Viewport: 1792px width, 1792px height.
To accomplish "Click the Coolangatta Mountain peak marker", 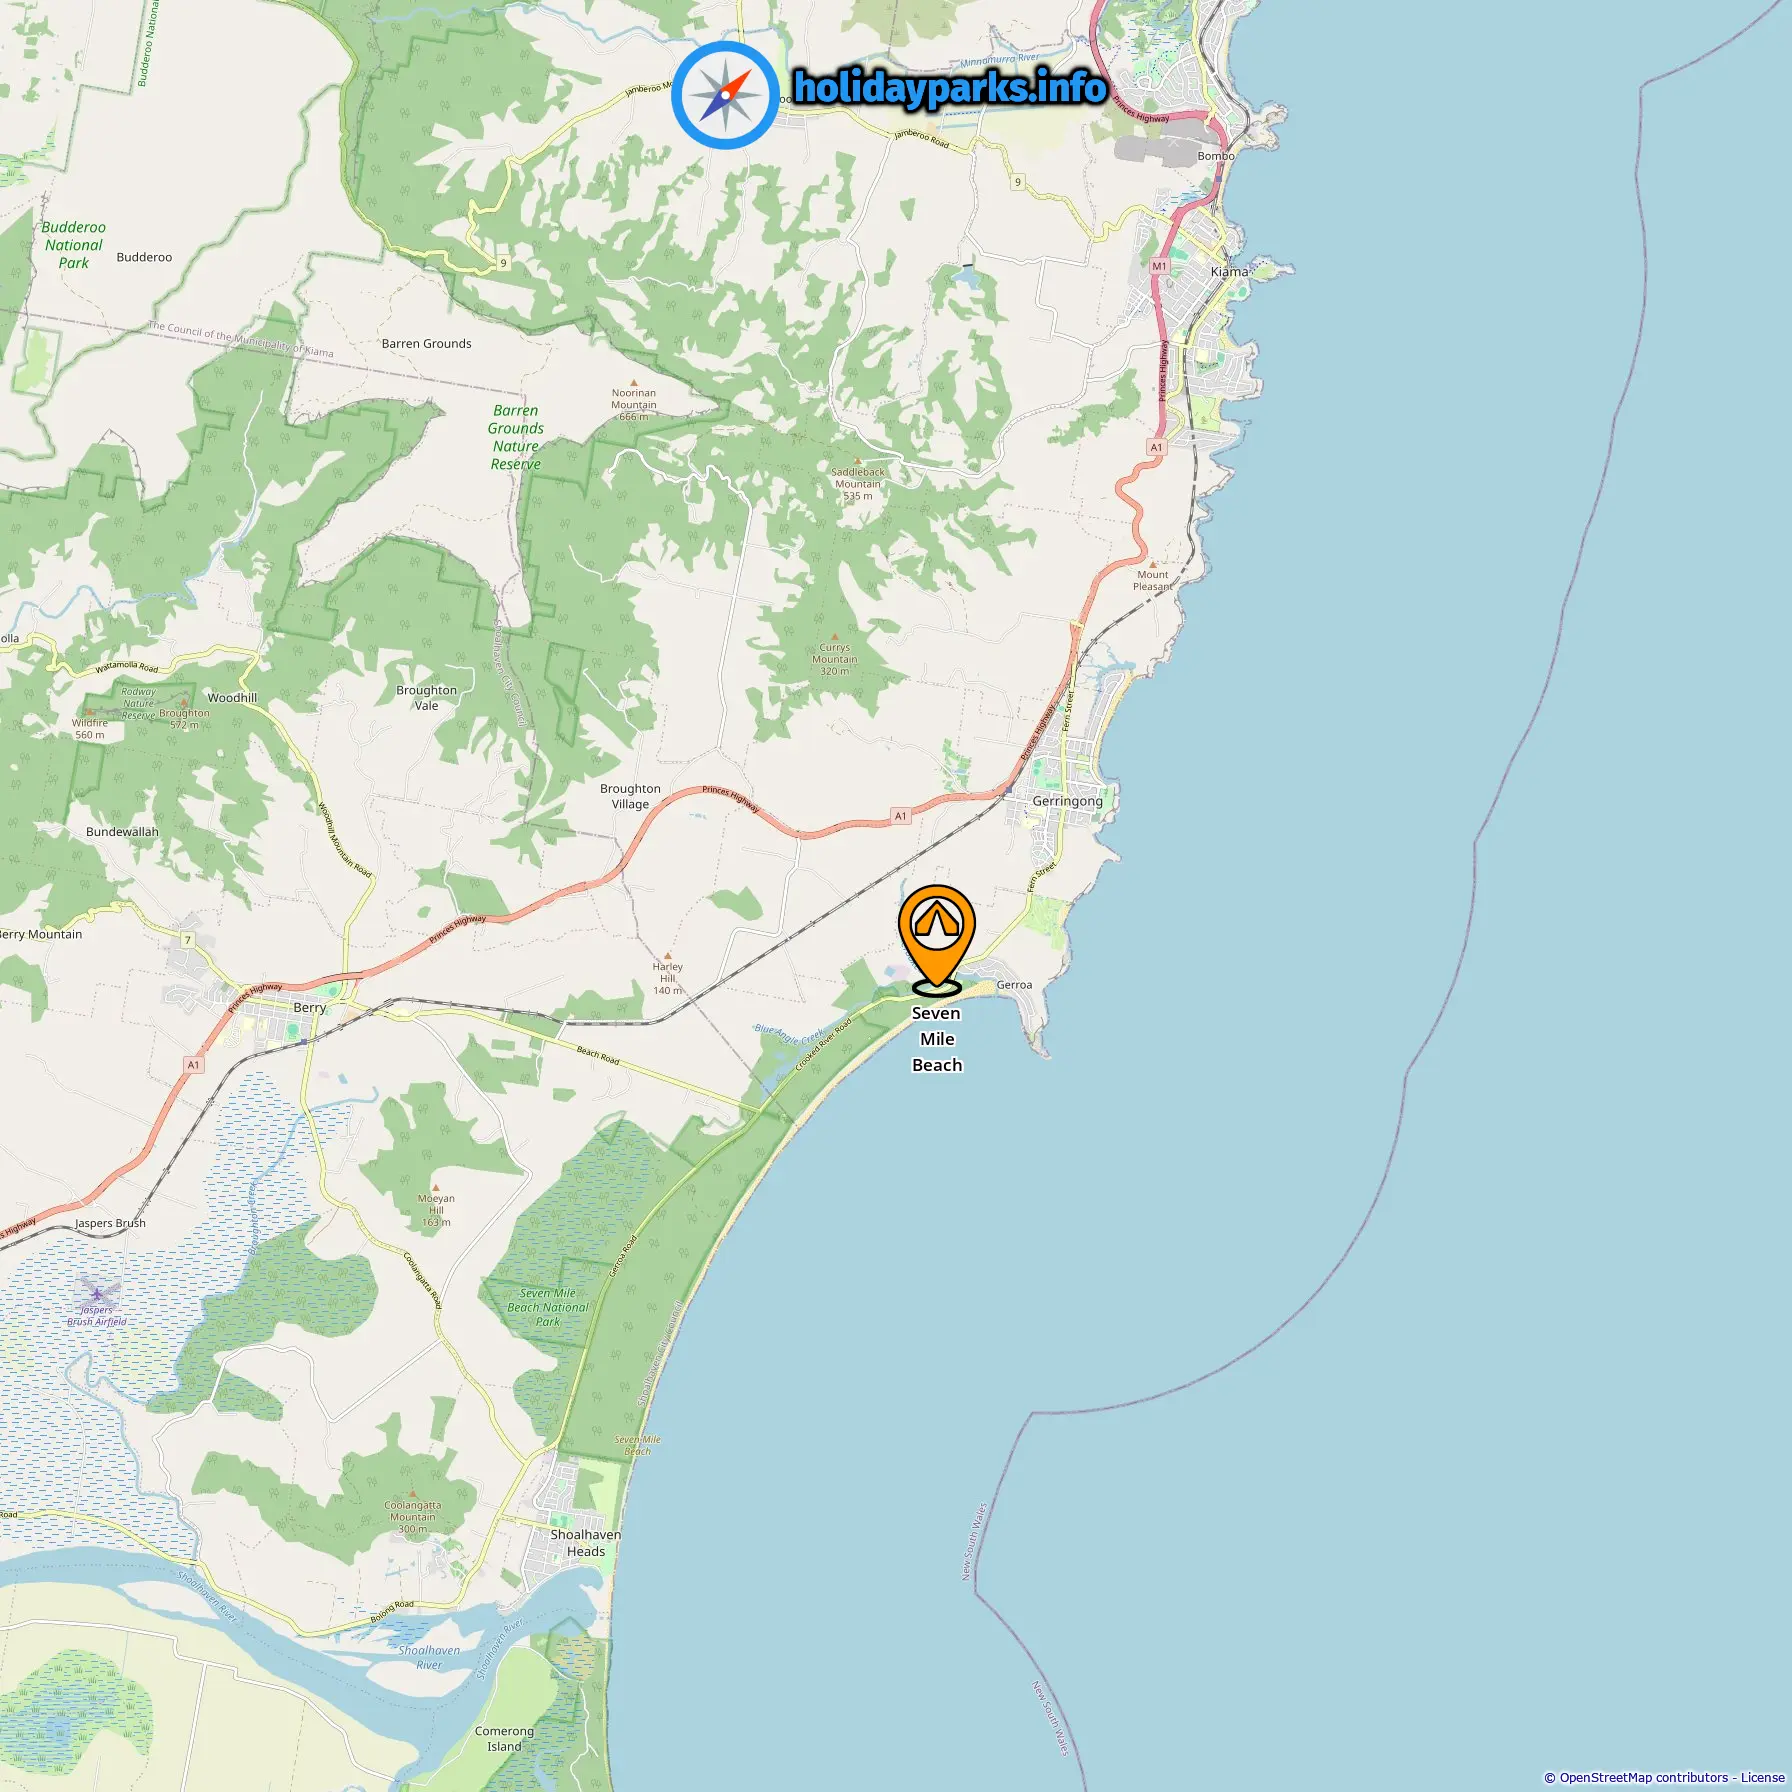I will (x=412, y=1494).
